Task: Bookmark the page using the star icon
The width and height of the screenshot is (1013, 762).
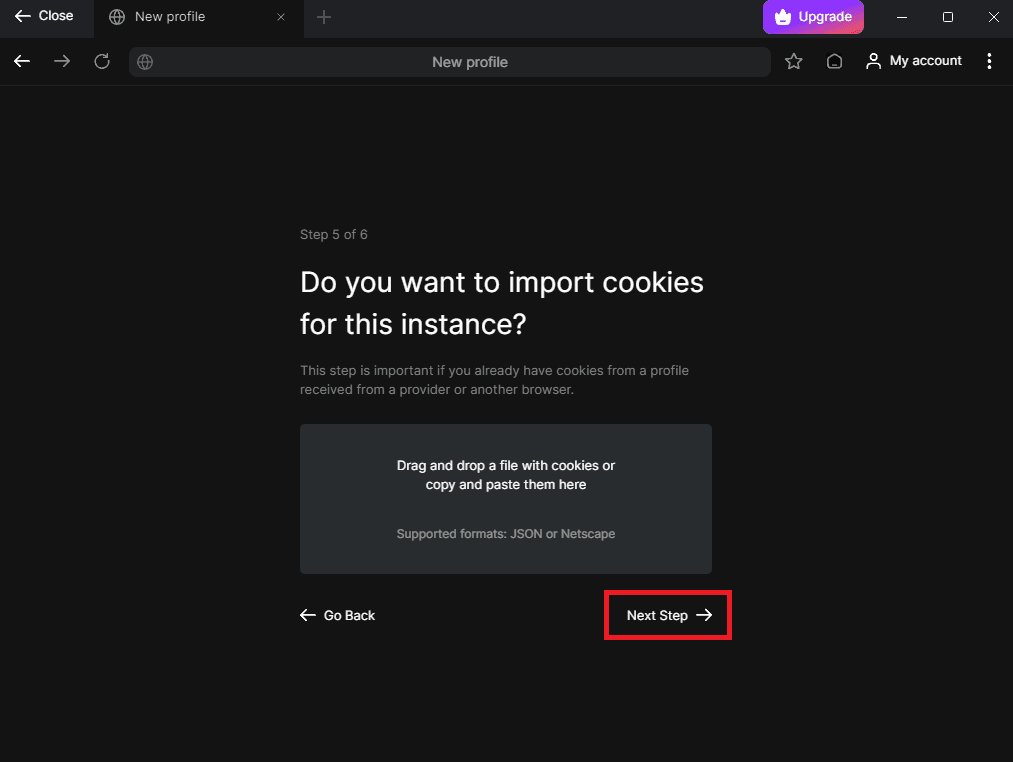Action: pos(793,61)
